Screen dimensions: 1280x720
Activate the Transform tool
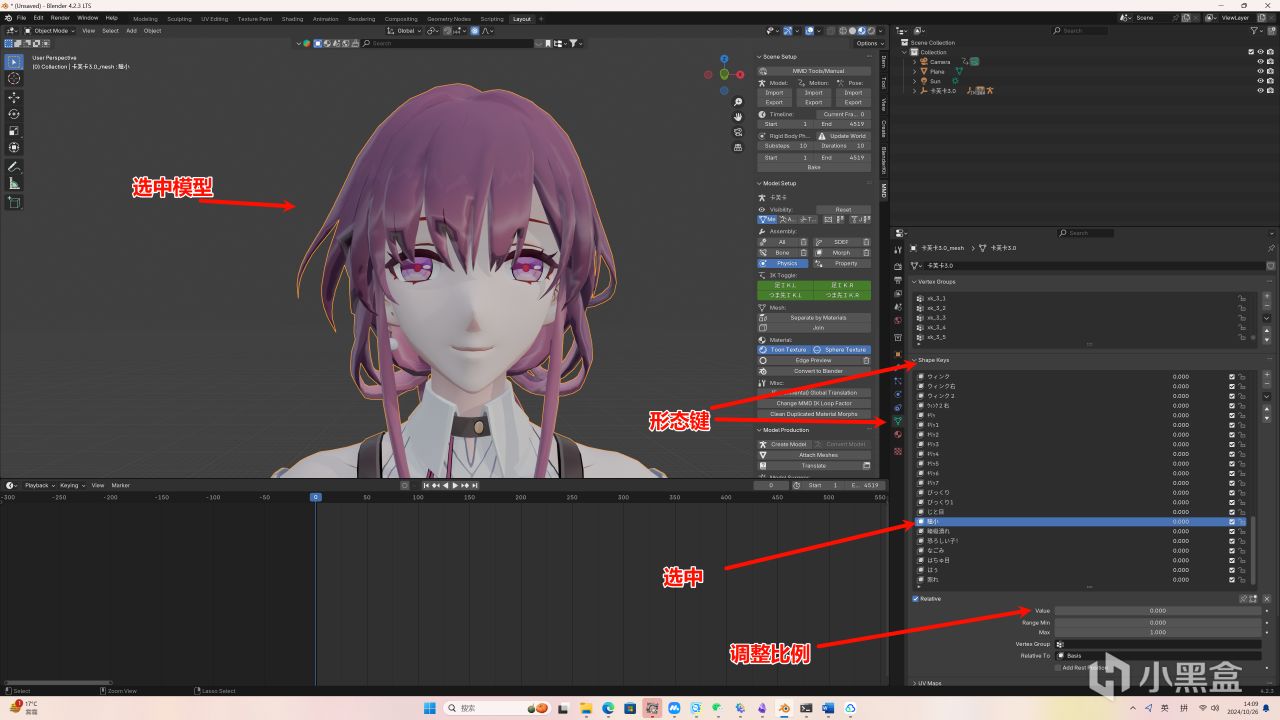tap(14, 148)
